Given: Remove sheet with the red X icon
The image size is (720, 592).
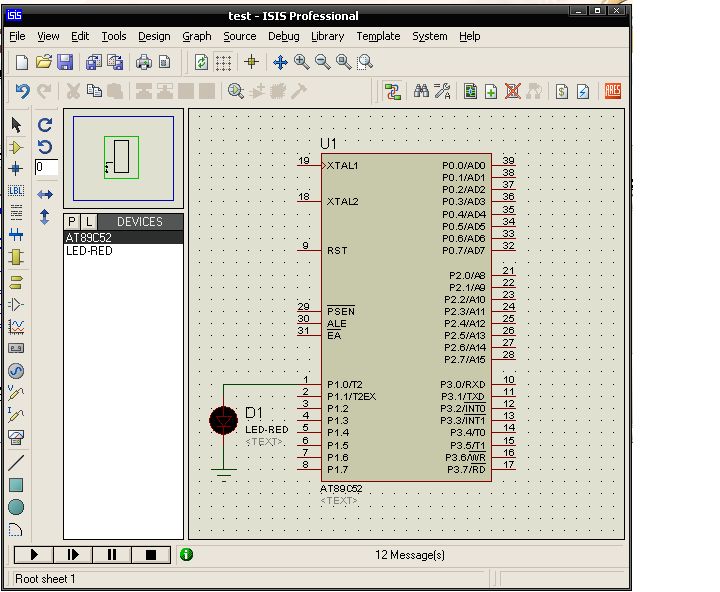Looking at the screenshot, I should [x=512, y=91].
